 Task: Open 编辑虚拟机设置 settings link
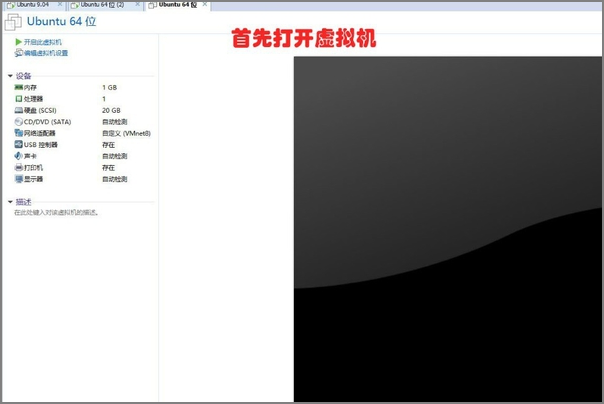tap(46, 53)
